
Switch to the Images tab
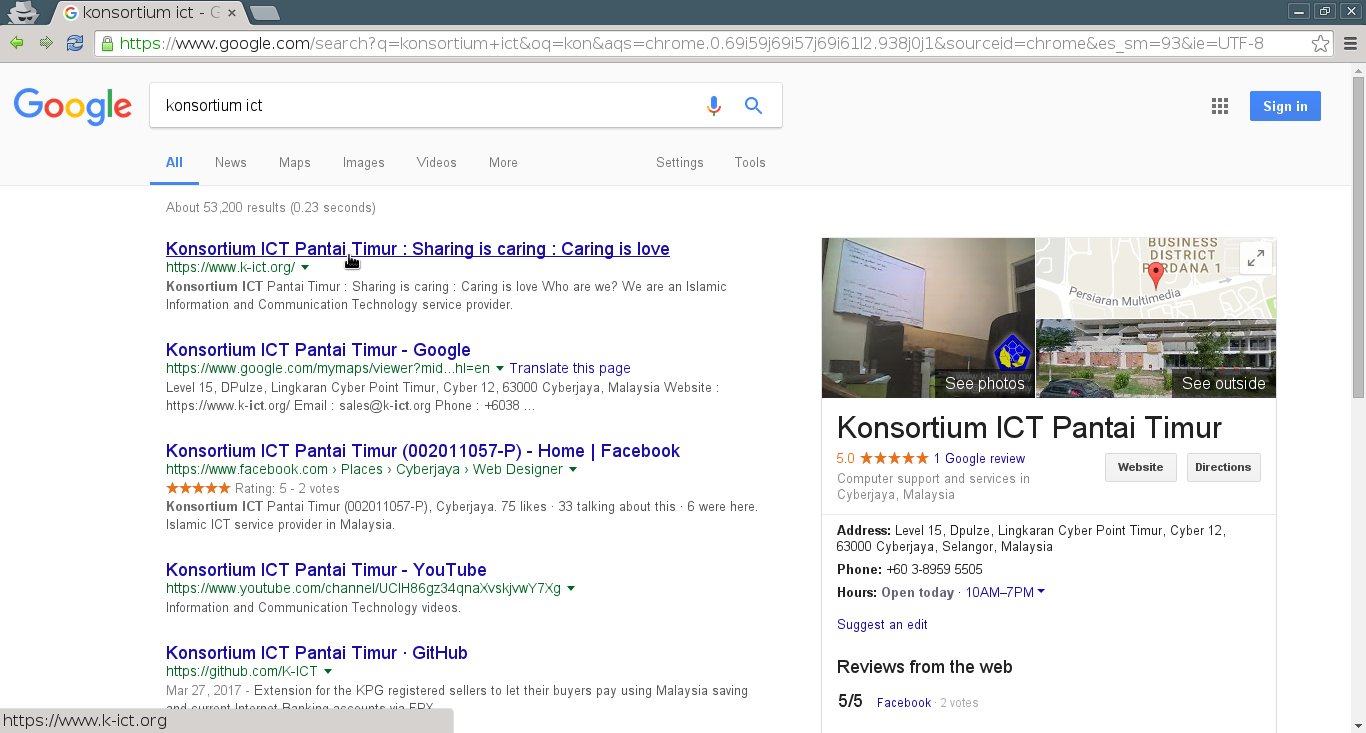pyautogui.click(x=363, y=162)
